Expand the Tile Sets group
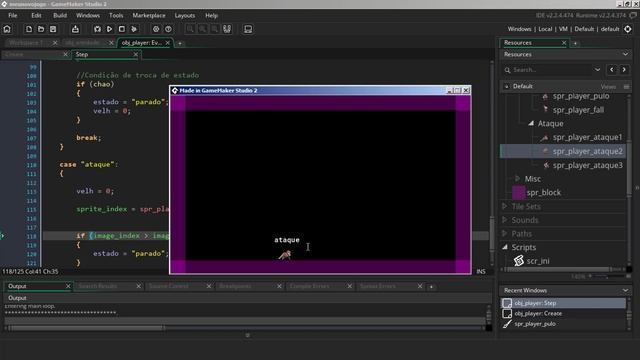Image resolution: width=640 pixels, height=360 pixels. tap(504, 206)
